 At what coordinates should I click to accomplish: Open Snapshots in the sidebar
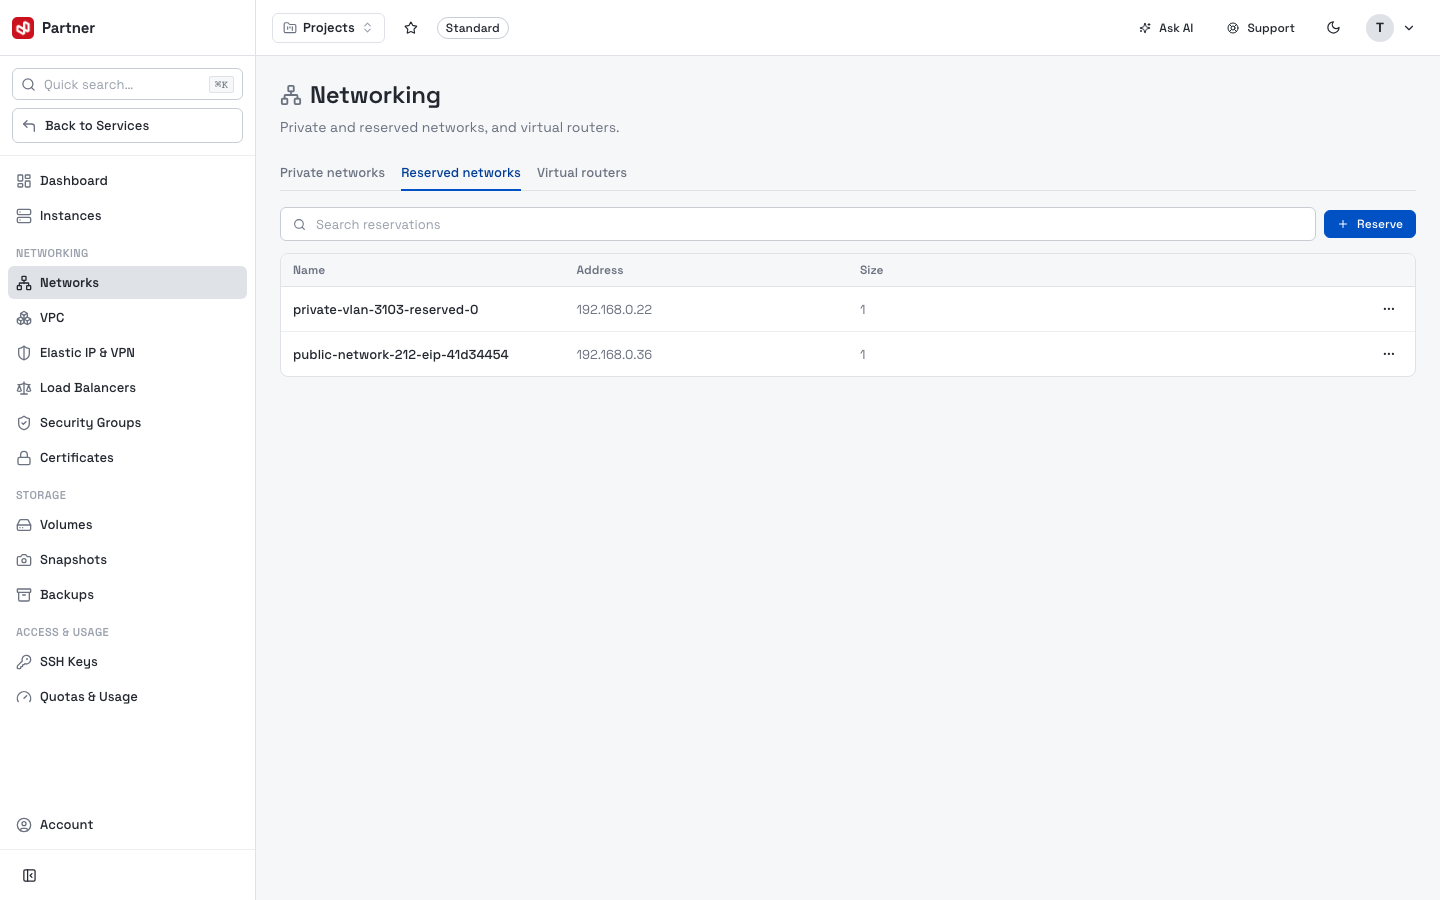pyautogui.click(x=127, y=560)
